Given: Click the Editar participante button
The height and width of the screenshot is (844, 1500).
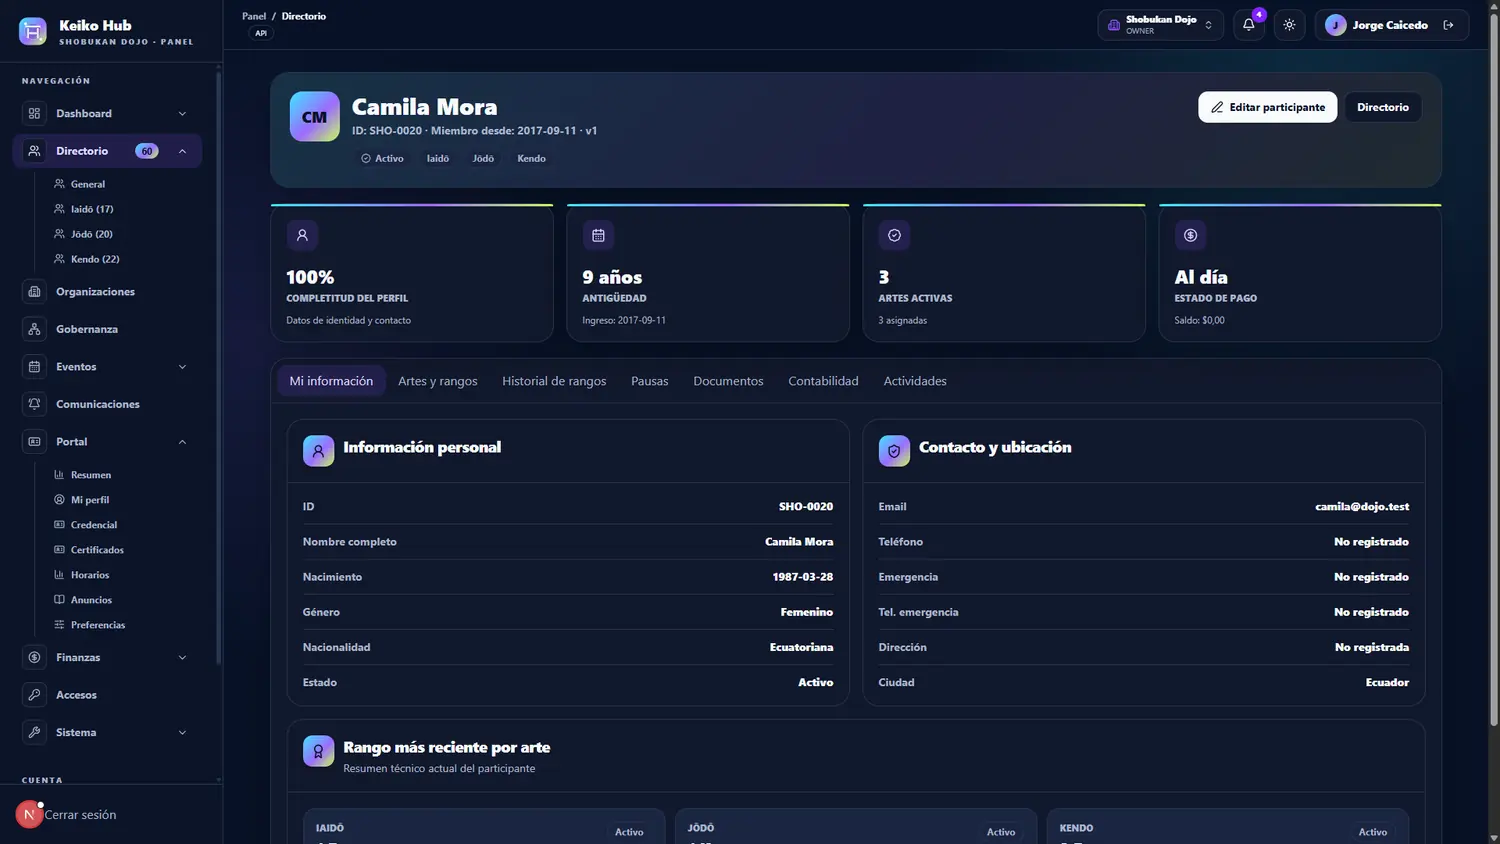Looking at the screenshot, I should (1267, 107).
